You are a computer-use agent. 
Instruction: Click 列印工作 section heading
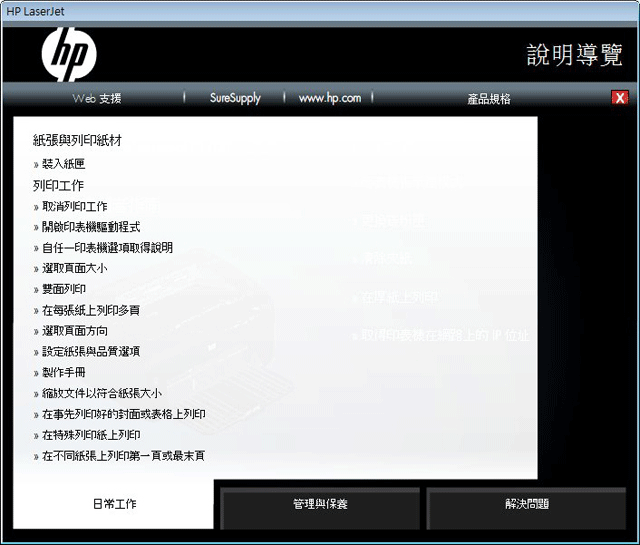58,186
